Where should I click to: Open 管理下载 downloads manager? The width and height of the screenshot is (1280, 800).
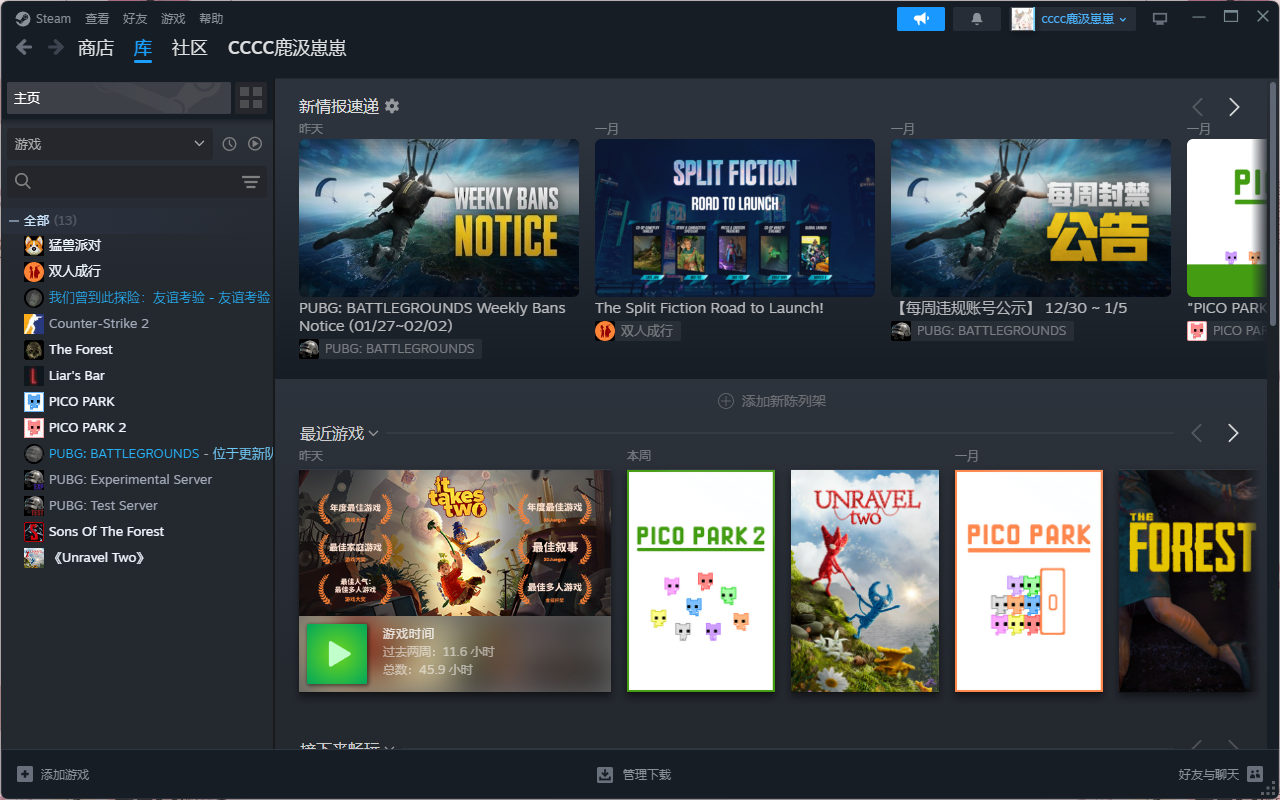[635, 775]
